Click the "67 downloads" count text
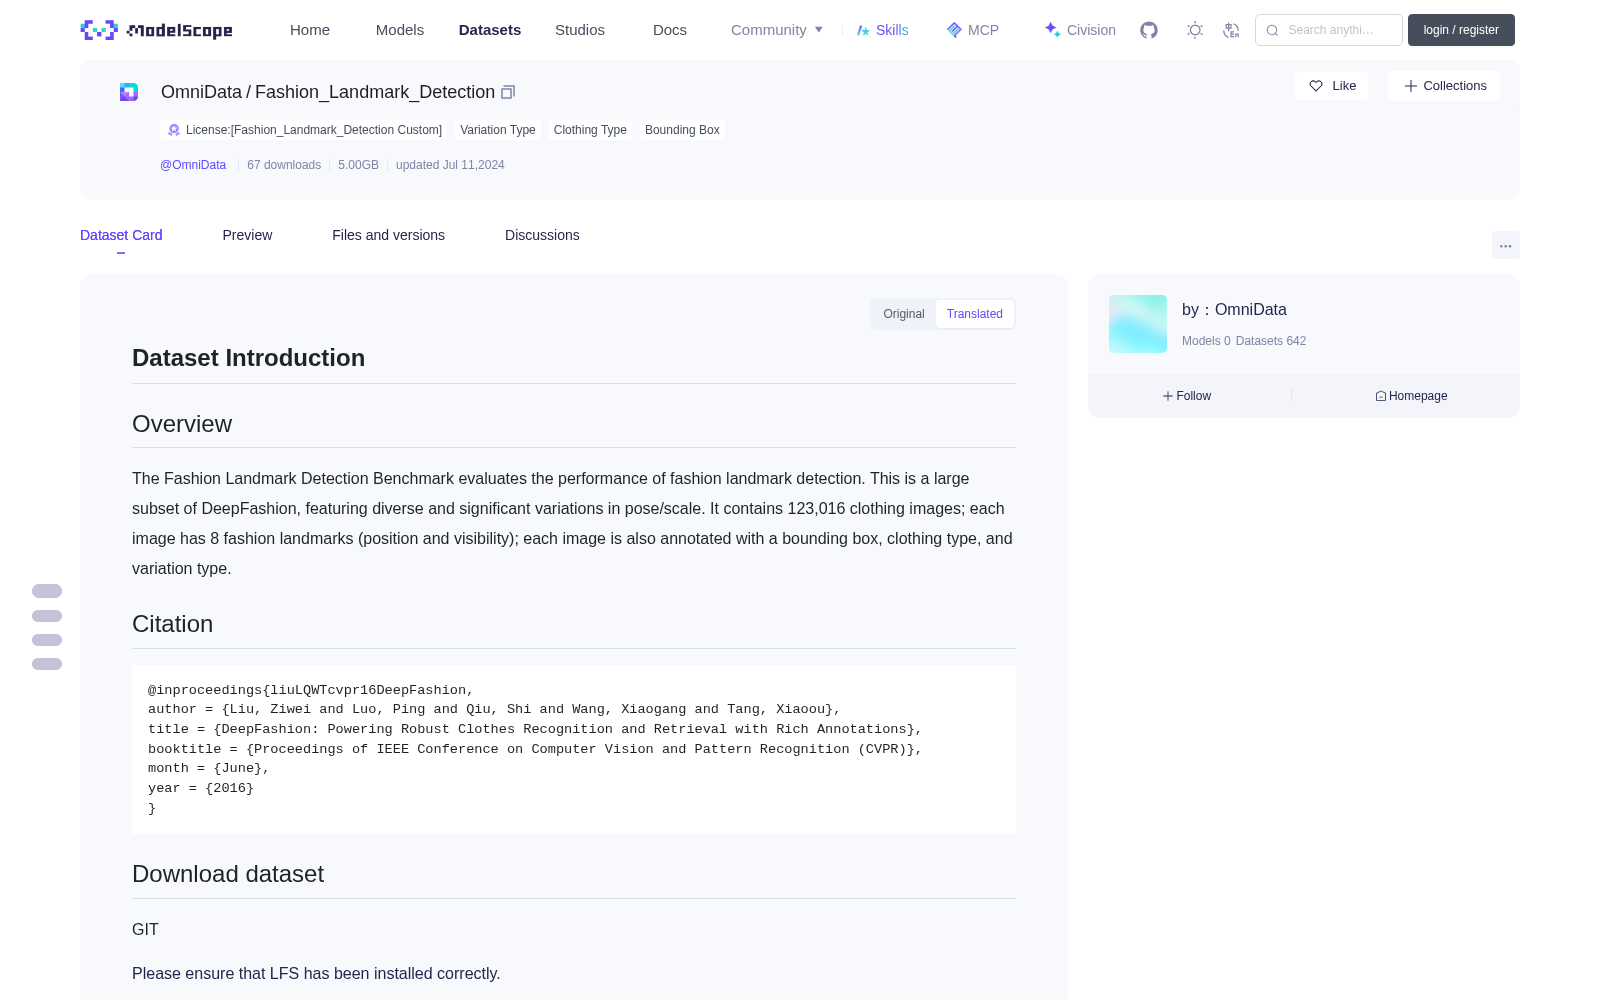The height and width of the screenshot is (1000, 1600). pos(284,165)
